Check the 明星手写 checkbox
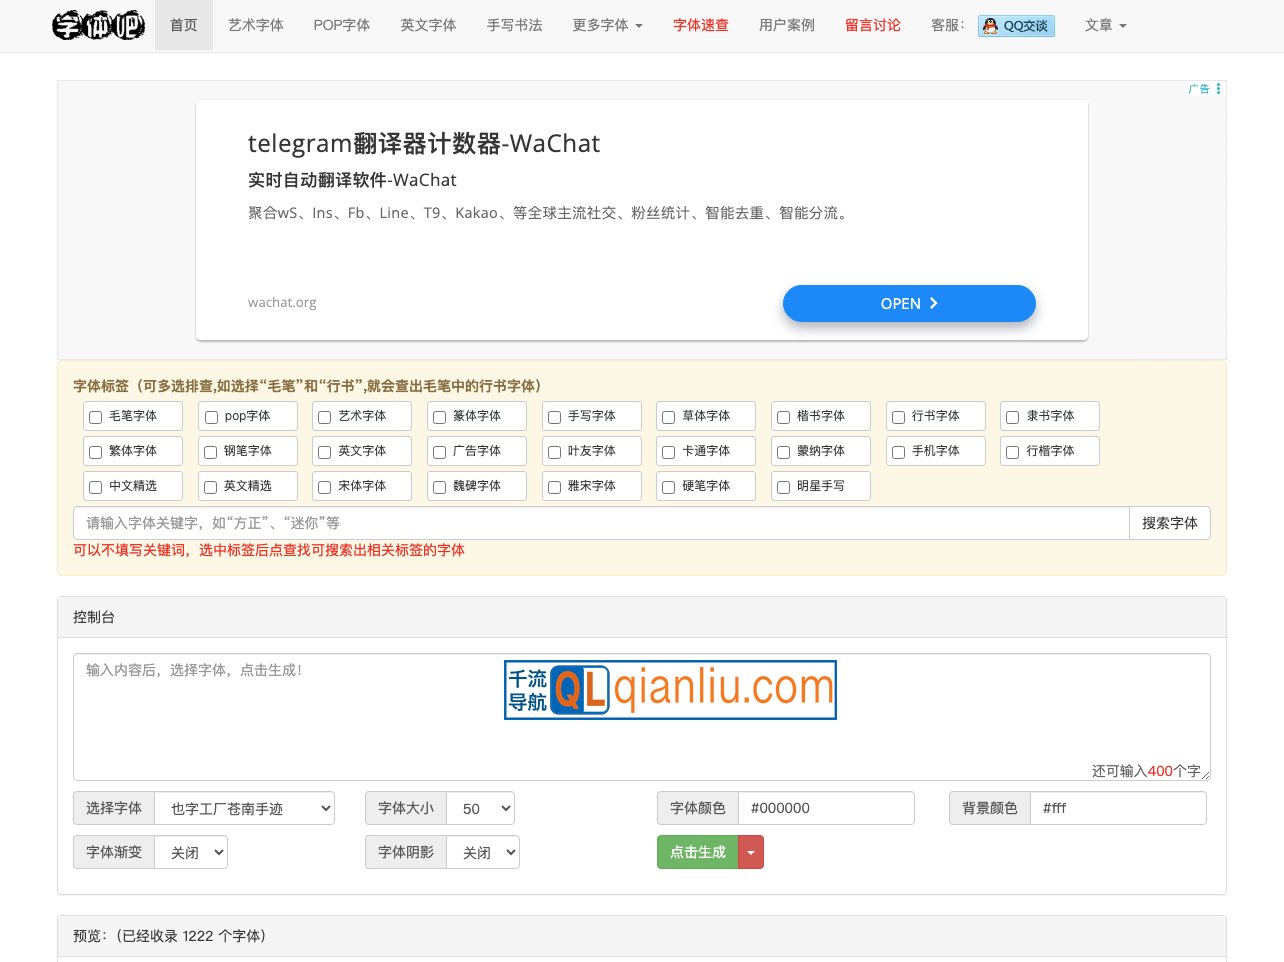Screen dimensions: 1284x962 pos(783,486)
